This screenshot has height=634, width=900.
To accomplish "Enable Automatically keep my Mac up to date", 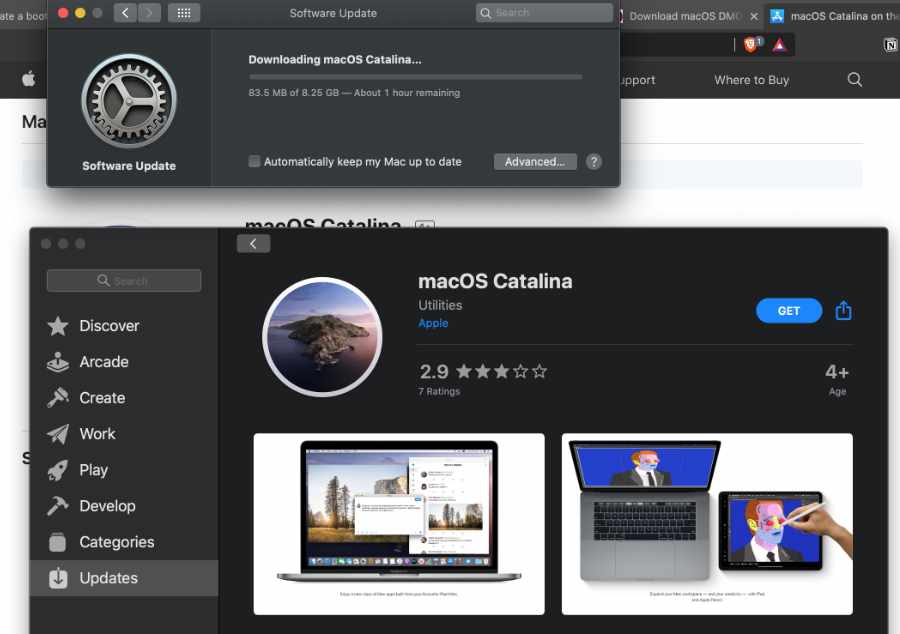I will pyautogui.click(x=254, y=161).
